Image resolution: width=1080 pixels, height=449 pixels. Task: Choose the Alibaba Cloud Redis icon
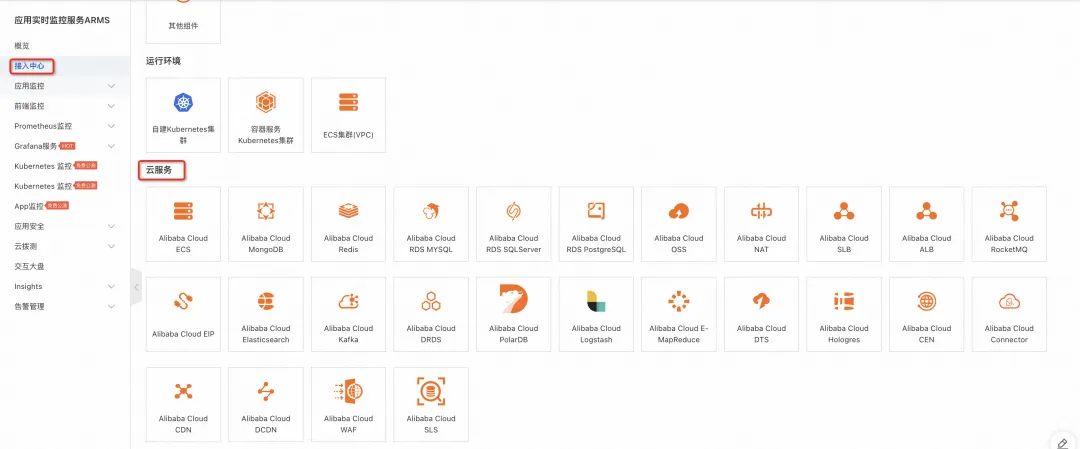point(349,211)
